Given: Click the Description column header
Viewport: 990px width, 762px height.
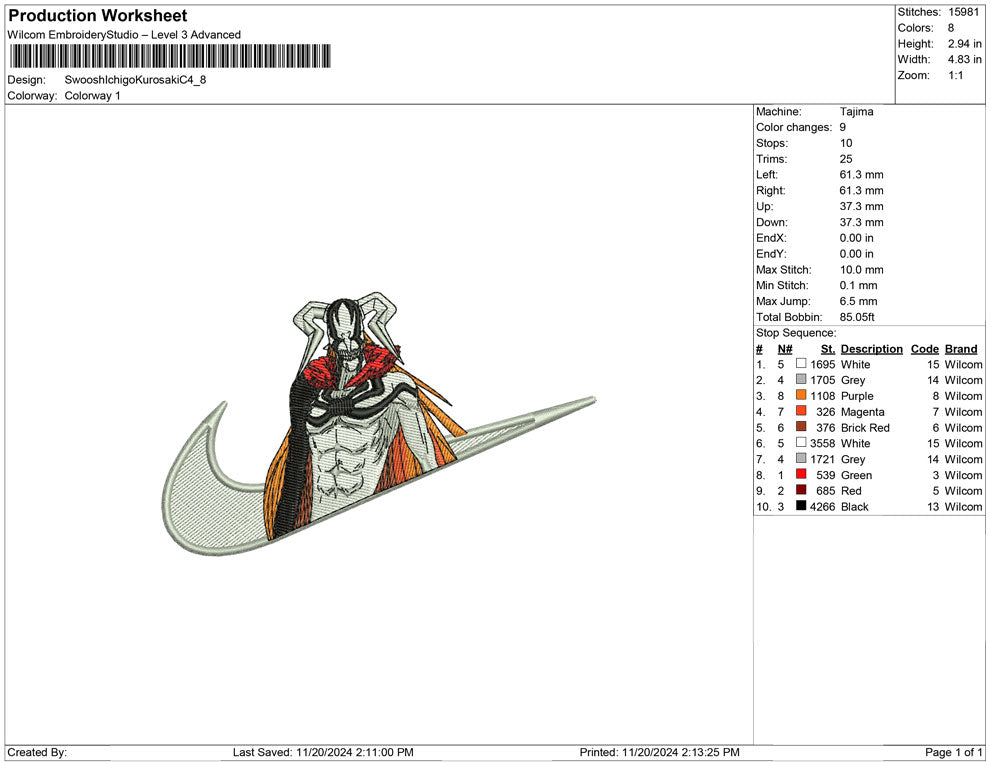Looking at the screenshot, I should click(x=871, y=349).
